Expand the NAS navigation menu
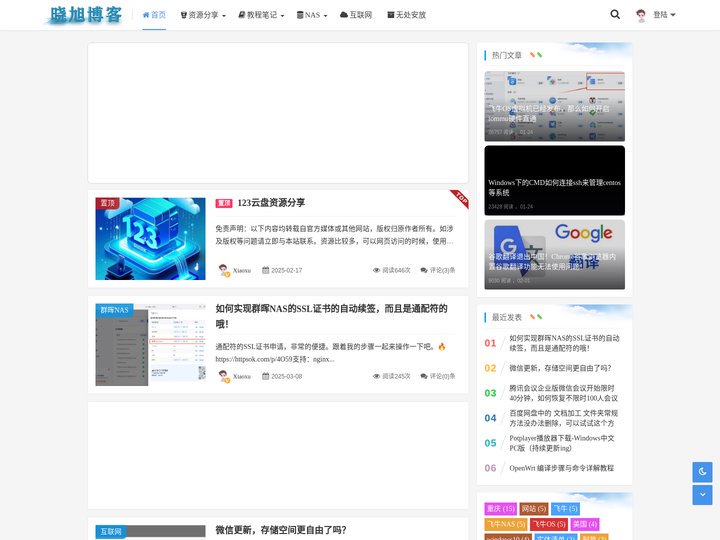This screenshot has width=720, height=540. pos(312,15)
